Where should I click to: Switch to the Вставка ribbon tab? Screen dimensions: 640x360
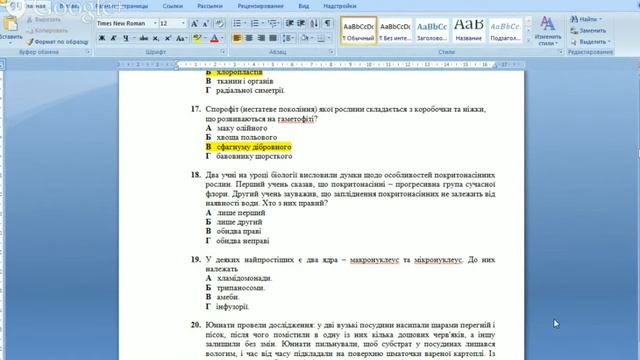(69, 6)
